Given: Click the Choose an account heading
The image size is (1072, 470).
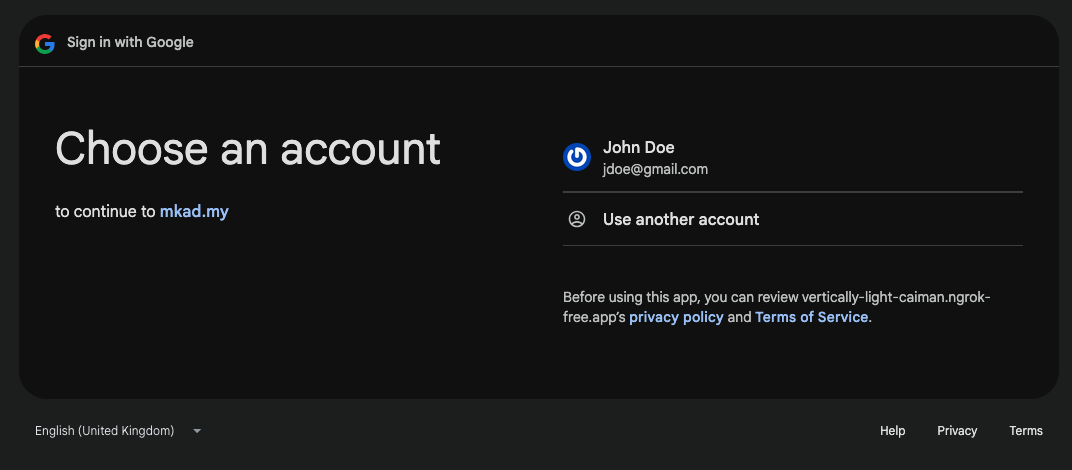Looking at the screenshot, I should click(x=248, y=148).
